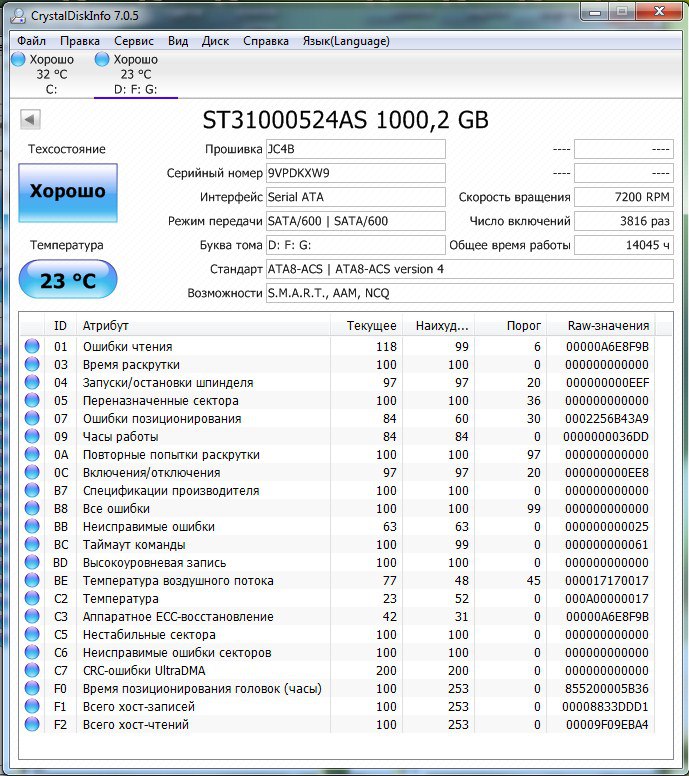The height and width of the screenshot is (776, 689).
Task: Click status orb of Нестабильные сектора row
Action: (32, 634)
